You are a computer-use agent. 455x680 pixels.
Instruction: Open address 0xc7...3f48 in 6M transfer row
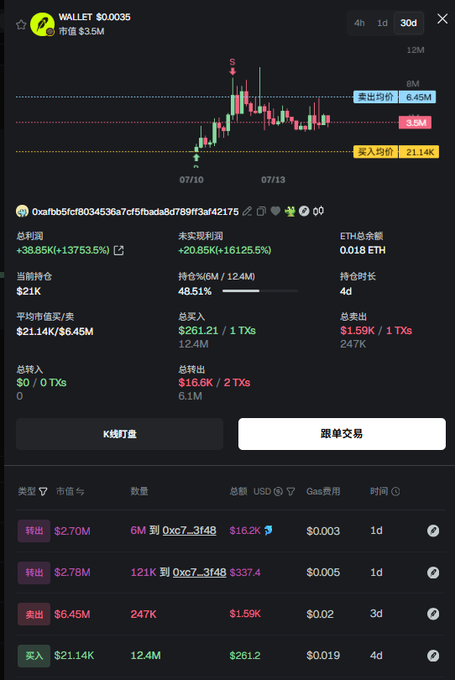point(189,530)
